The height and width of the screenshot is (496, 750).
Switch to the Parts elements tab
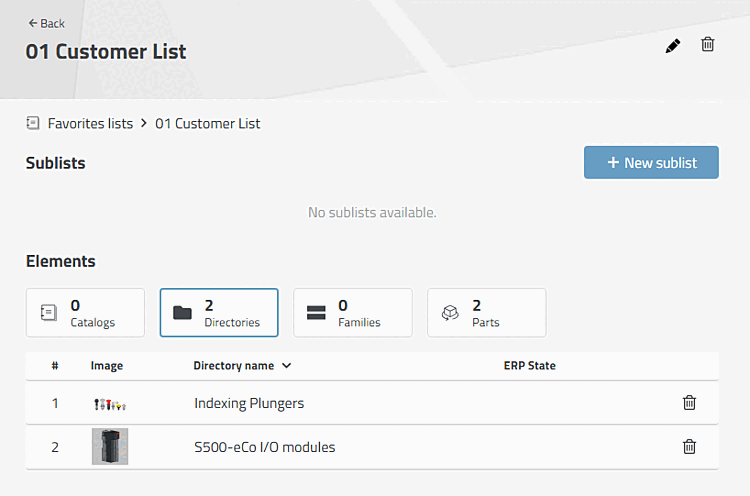pyautogui.click(x=486, y=313)
